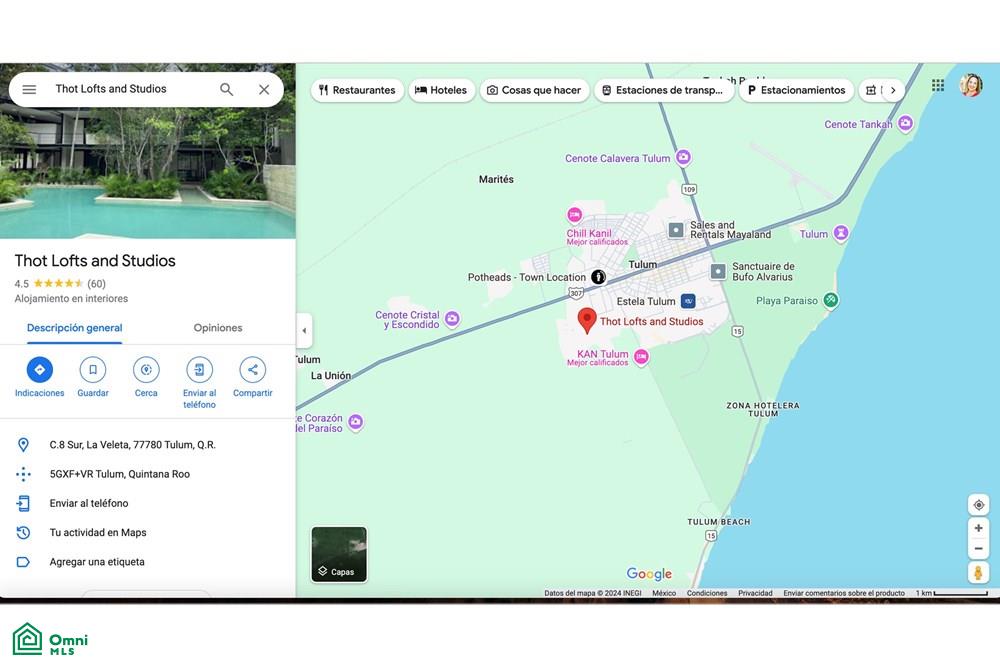Open the hamburger menu in search bar
The image size is (1000, 667).
[x=29, y=89]
